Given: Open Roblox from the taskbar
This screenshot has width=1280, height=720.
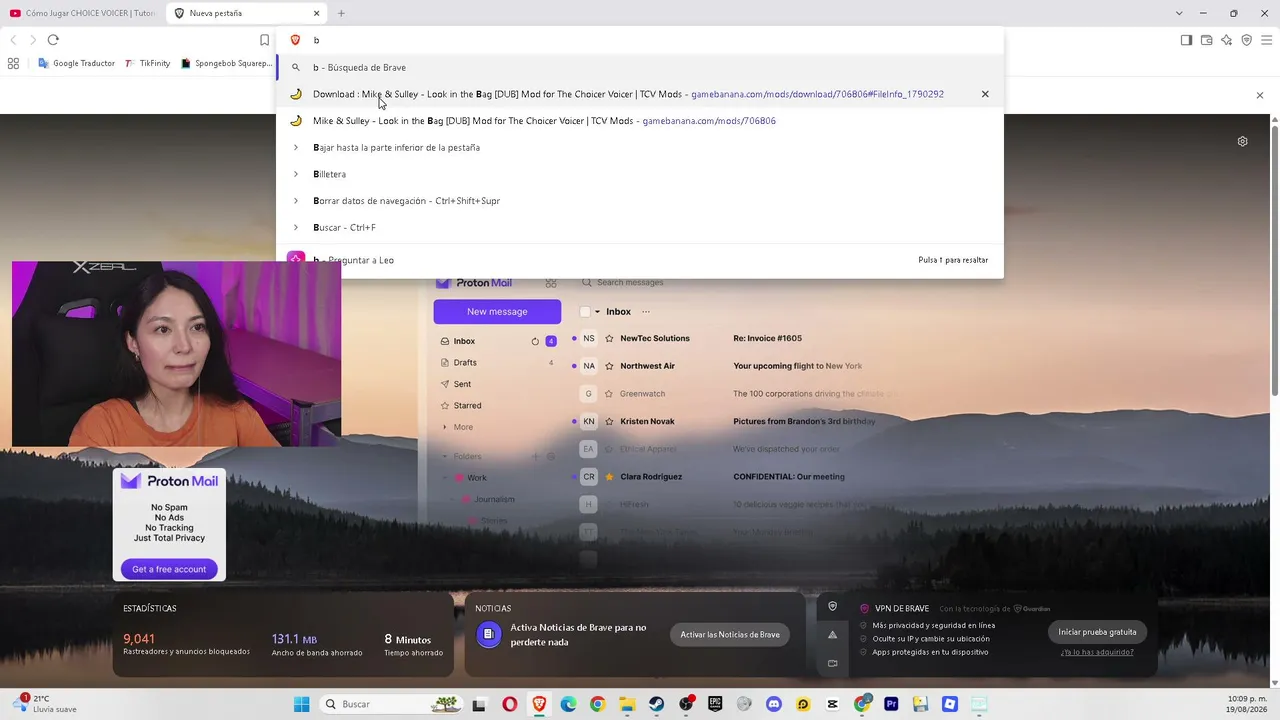Looking at the screenshot, I should coord(950,704).
